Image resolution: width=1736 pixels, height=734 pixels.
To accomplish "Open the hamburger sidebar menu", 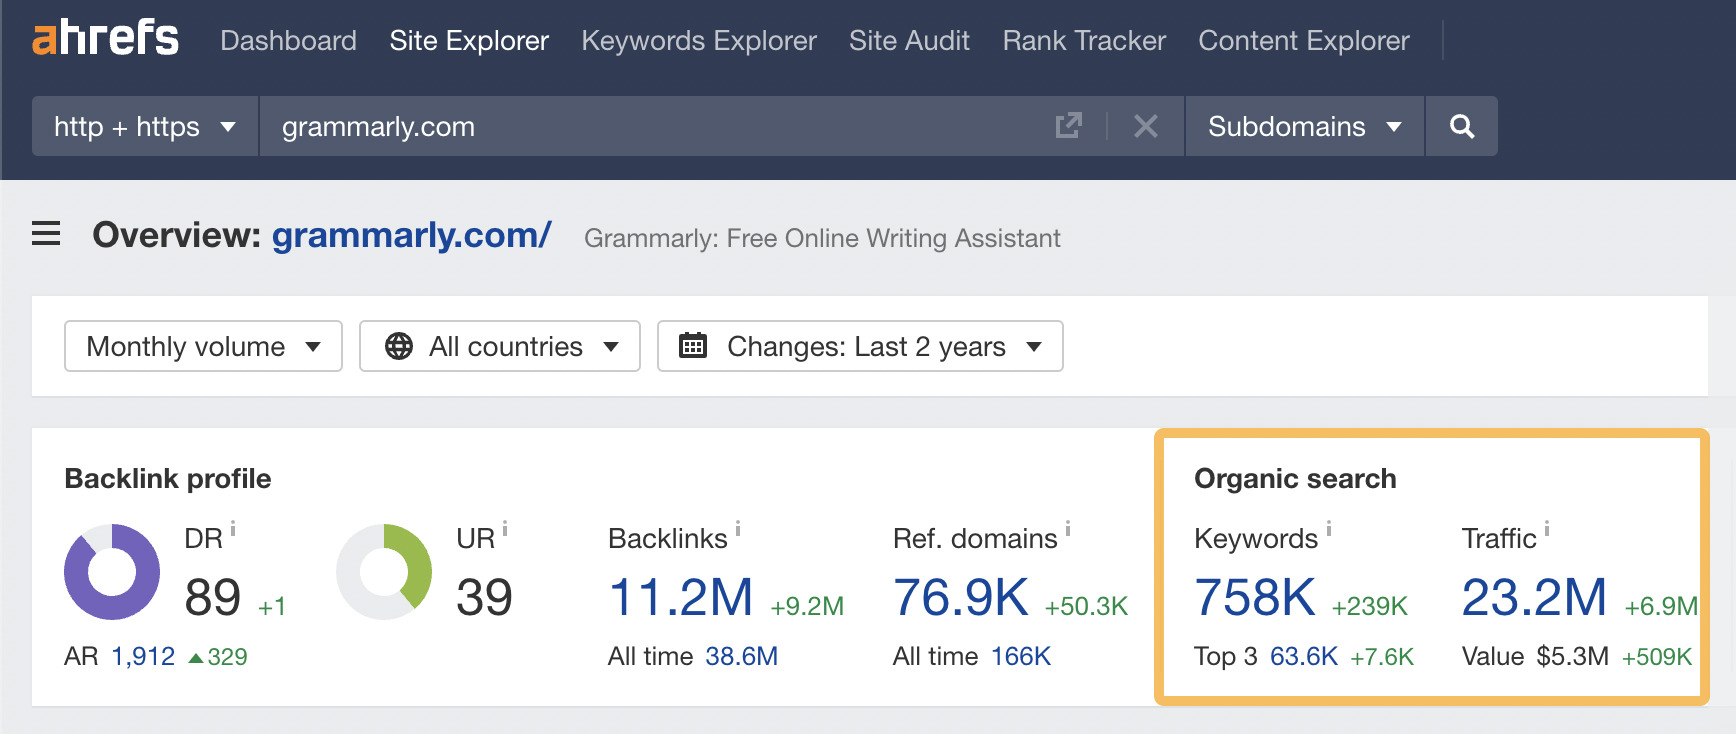I will tap(46, 234).
